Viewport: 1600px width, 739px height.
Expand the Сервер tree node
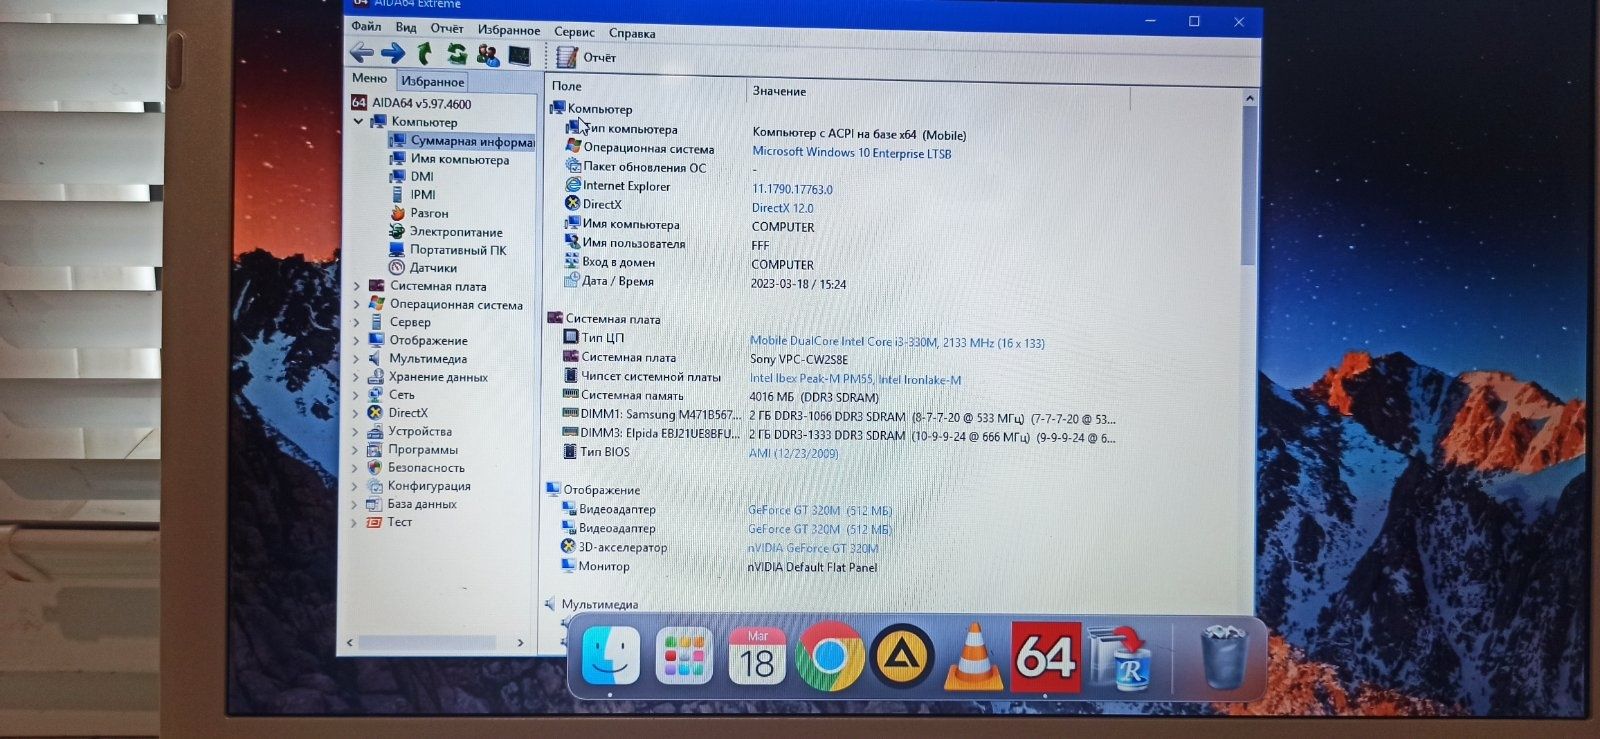[x=356, y=322]
